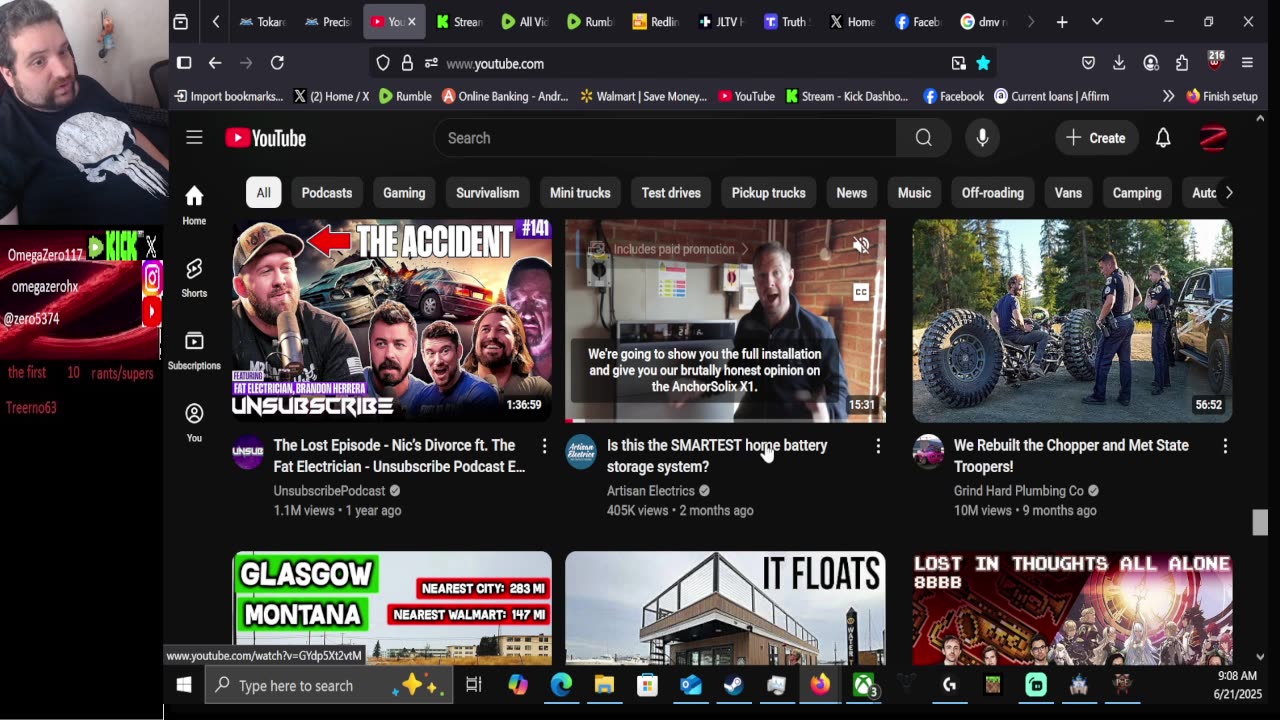This screenshot has width=1280, height=720.
Task: Open Subscriptions in the YouTube sidebar
Action: tap(194, 351)
